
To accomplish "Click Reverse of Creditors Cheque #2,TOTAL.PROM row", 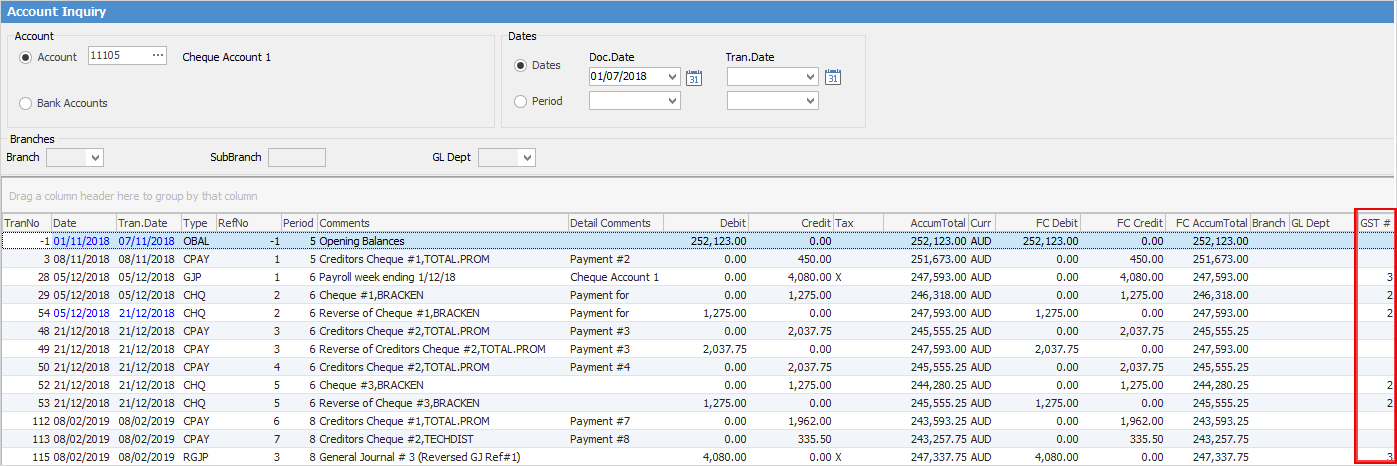I will (x=698, y=349).
